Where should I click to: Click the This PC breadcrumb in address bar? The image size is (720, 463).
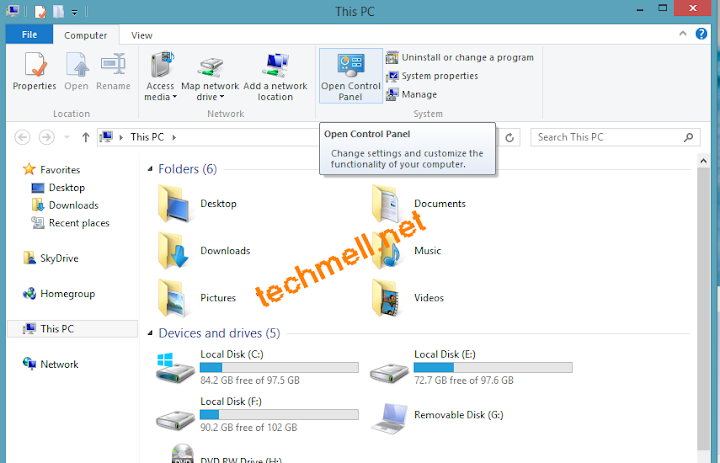click(147, 137)
